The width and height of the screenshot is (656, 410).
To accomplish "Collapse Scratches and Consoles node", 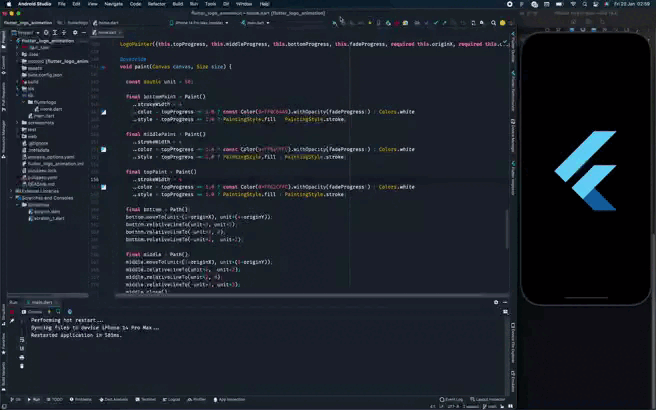I will pyautogui.click(x=12, y=198).
